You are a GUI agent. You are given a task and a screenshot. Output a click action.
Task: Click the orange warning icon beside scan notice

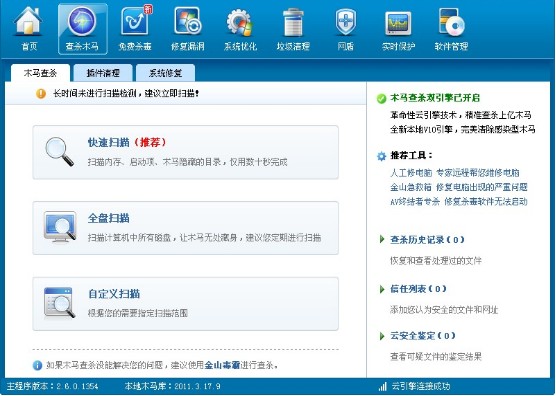coord(41,94)
